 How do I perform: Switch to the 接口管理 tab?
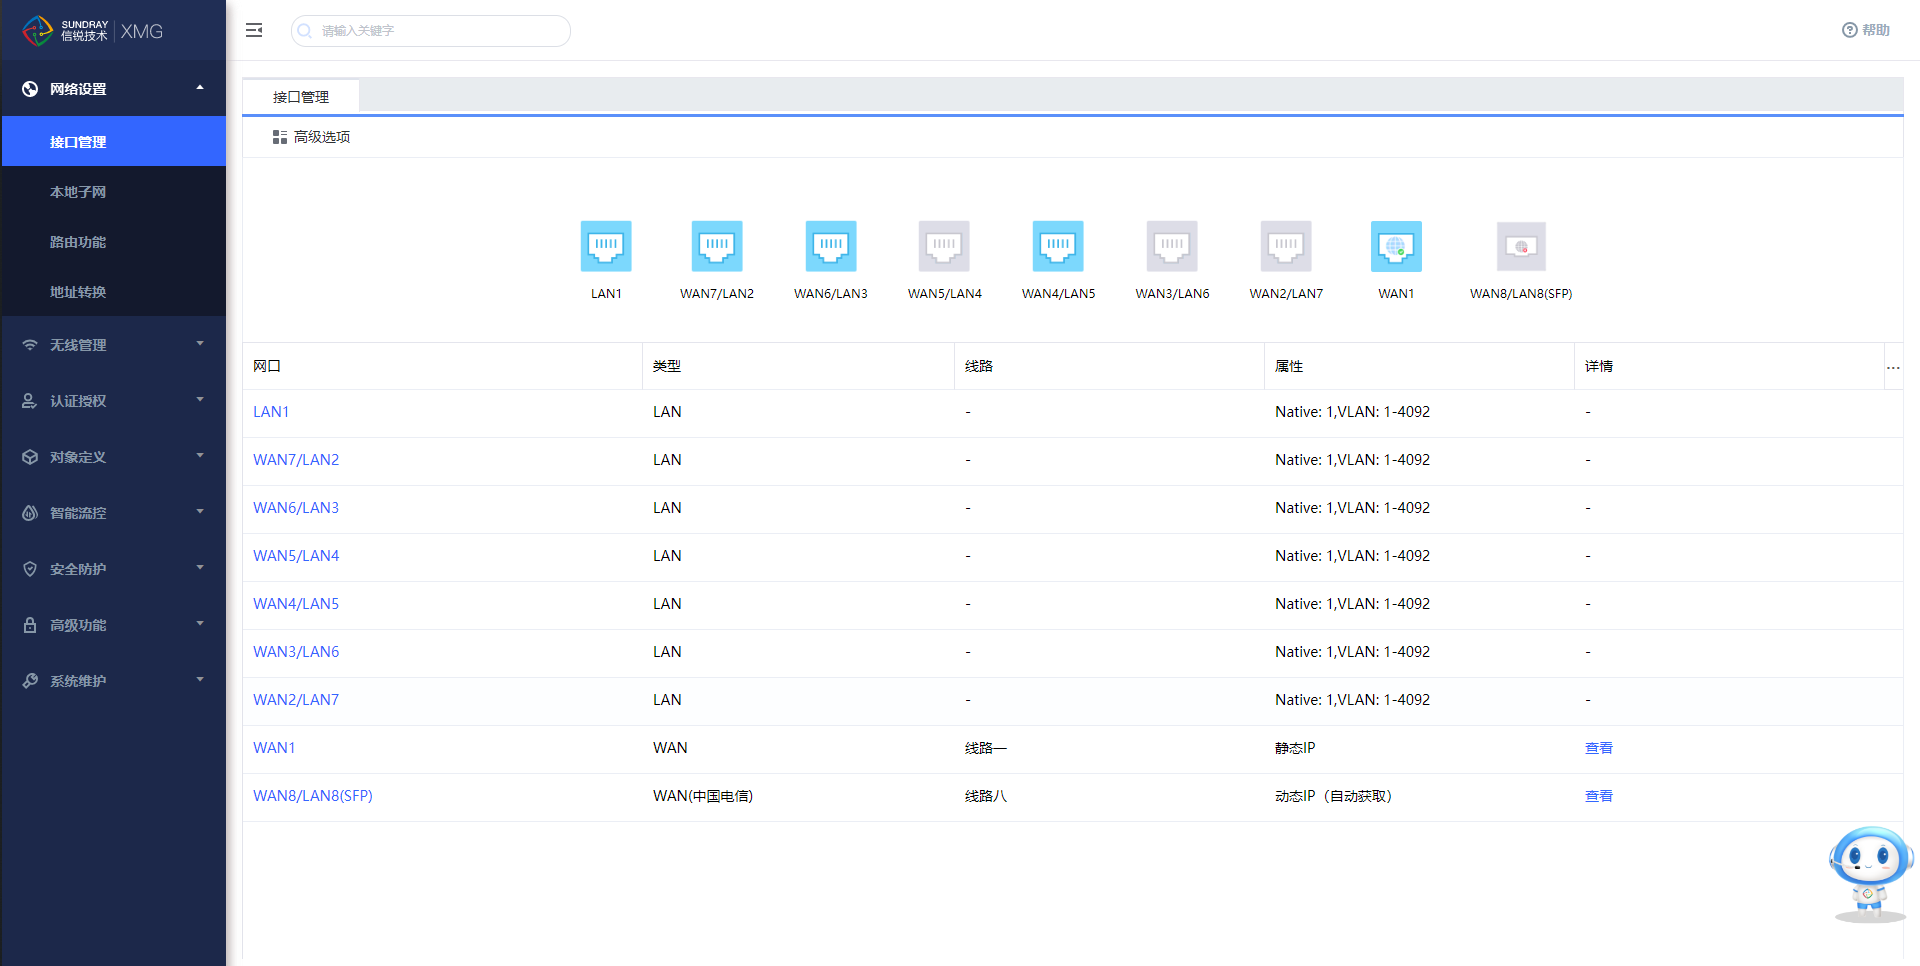point(301,97)
